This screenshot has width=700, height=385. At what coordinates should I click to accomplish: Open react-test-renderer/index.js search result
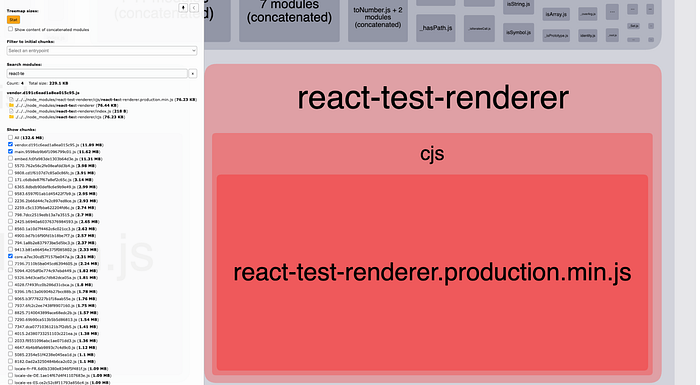coord(71,111)
